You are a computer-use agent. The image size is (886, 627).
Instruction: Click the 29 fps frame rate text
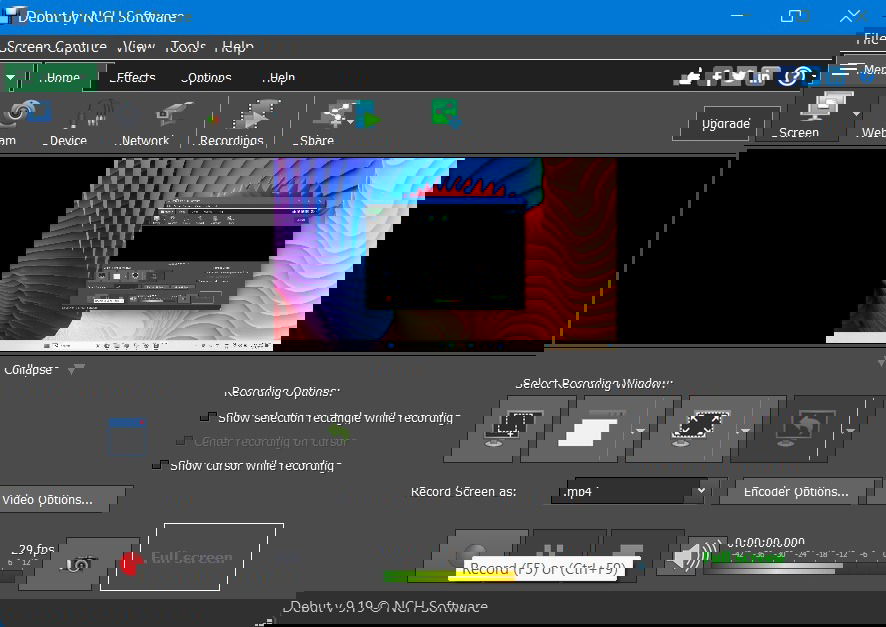pyautogui.click(x=33, y=549)
